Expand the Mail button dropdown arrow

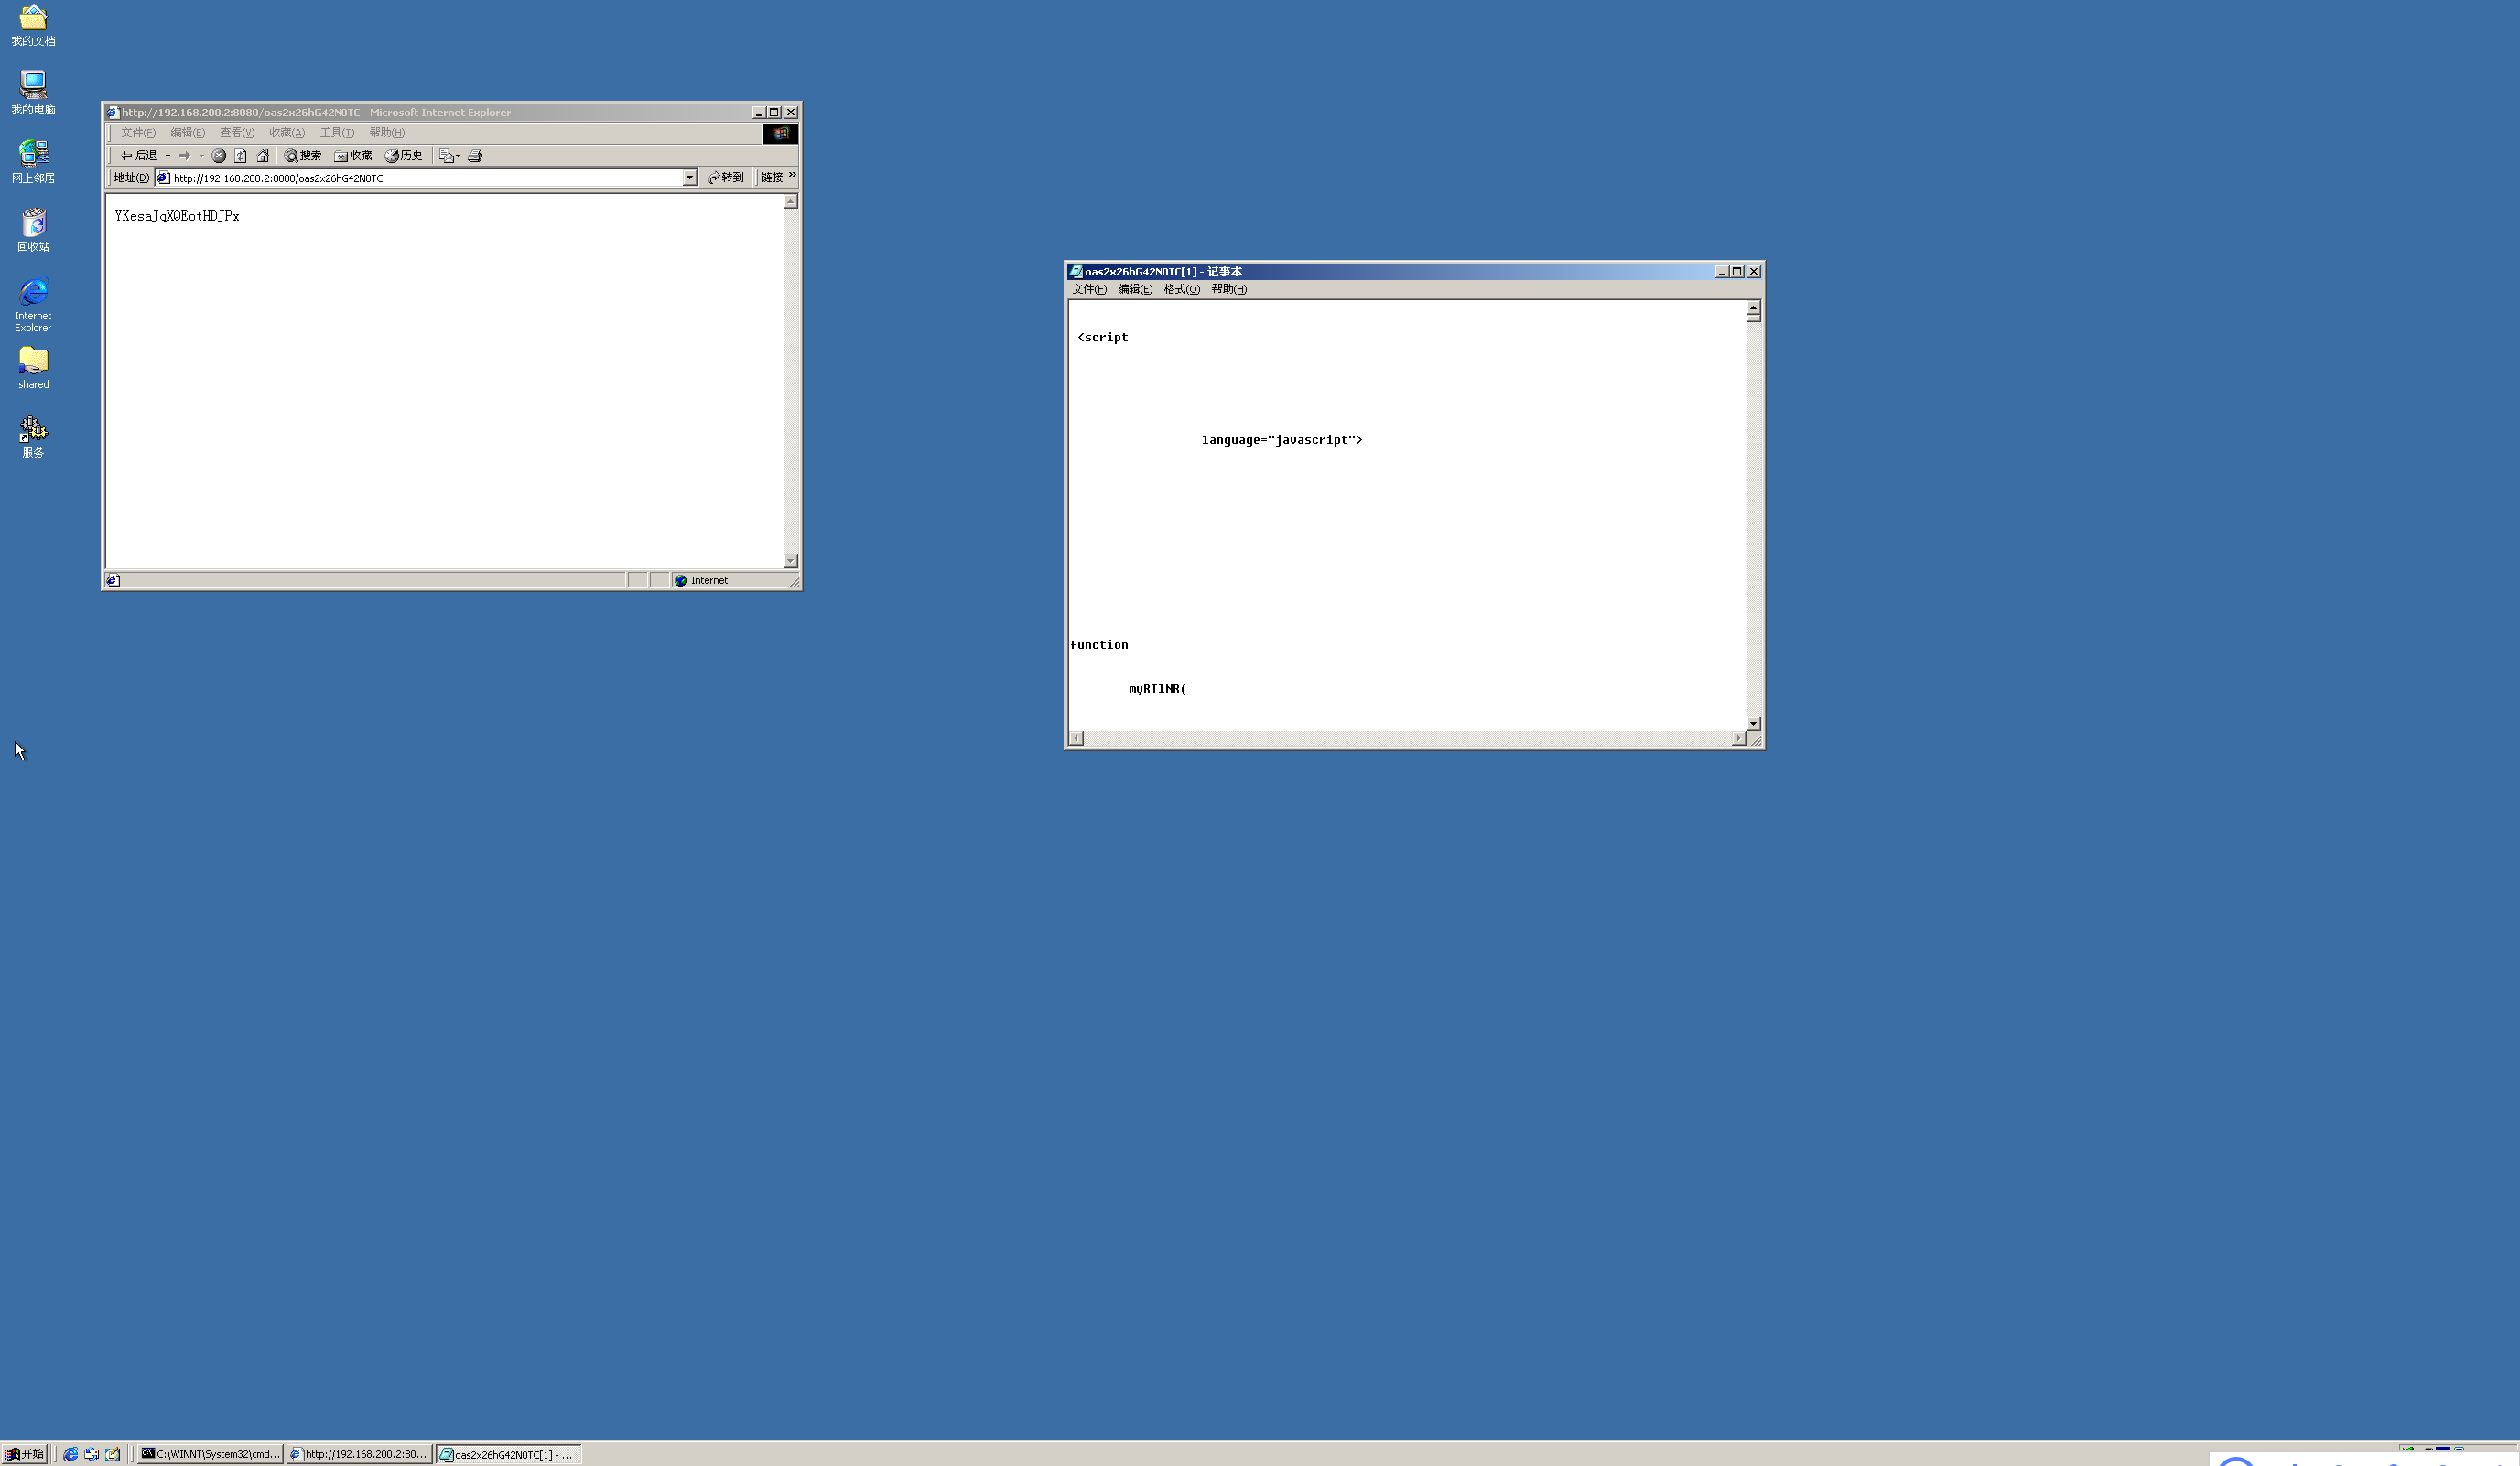tap(458, 156)
